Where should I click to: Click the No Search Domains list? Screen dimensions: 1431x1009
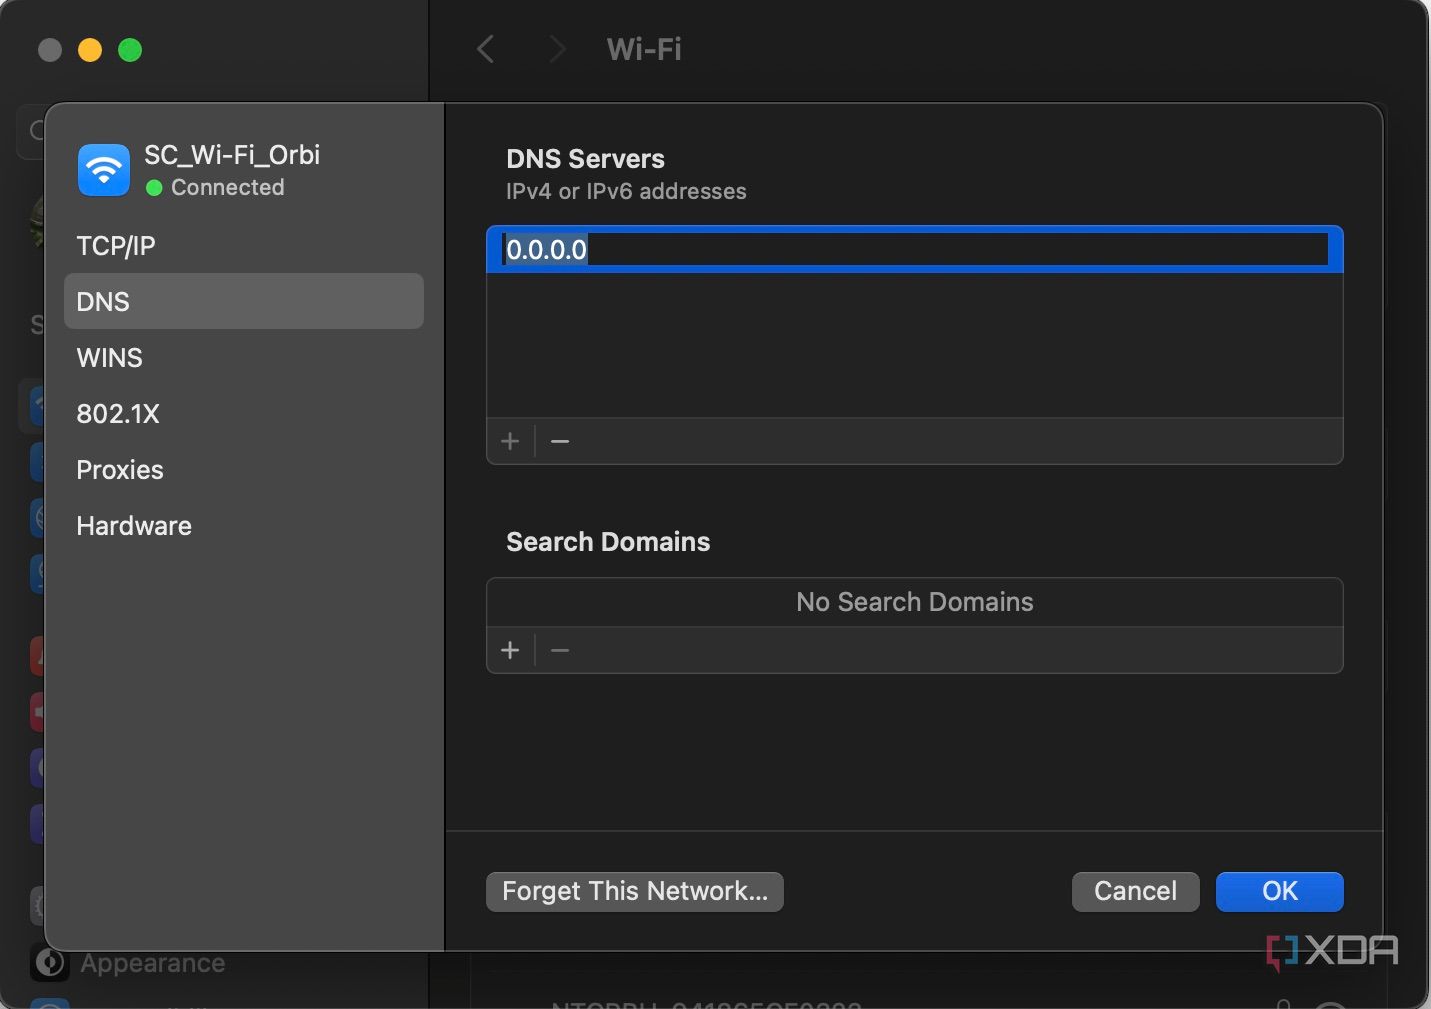[x=914, y=602]
